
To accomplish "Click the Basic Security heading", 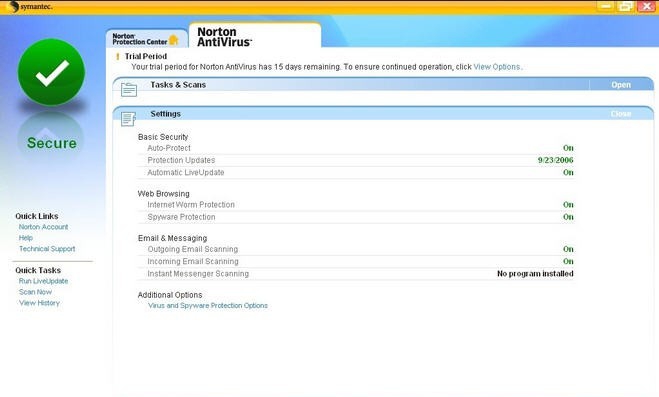I will [x=163, y=137].
